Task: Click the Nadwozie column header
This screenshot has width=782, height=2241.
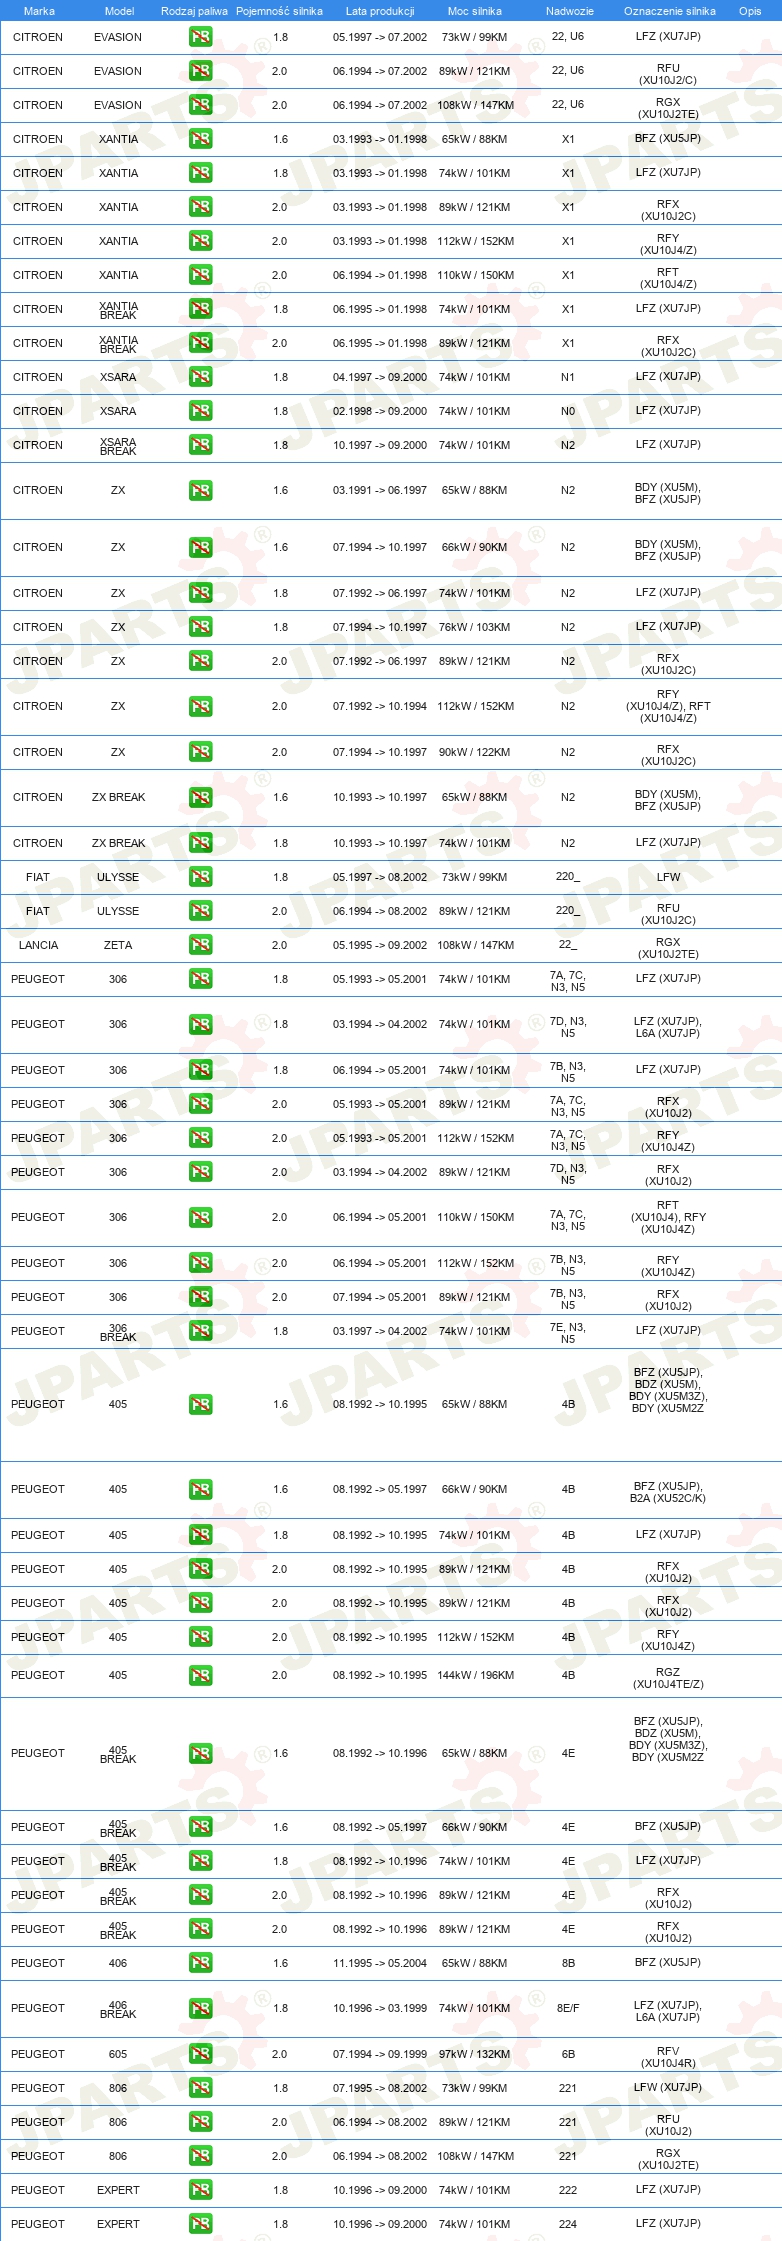Action: (x=570, y=11)
